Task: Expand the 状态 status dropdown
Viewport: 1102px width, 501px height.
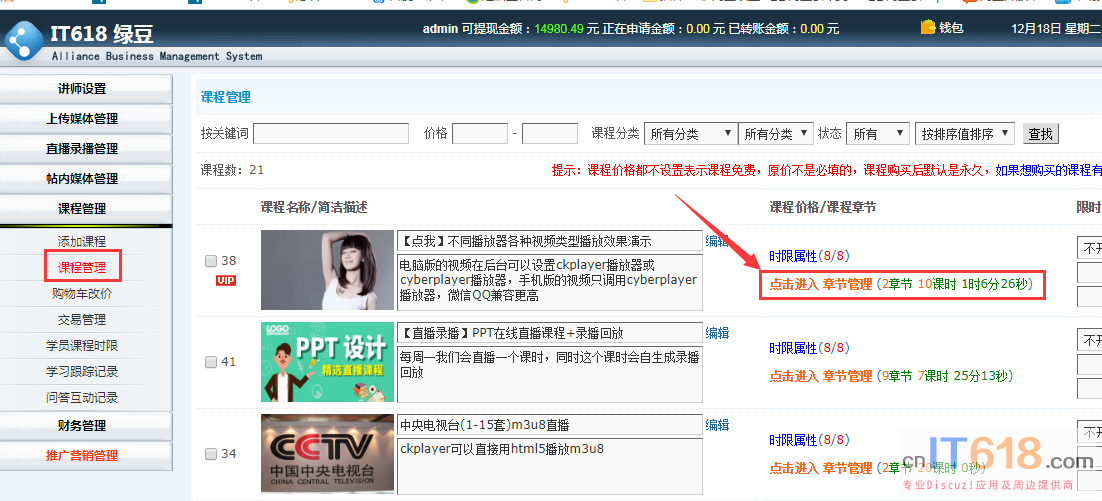Action: pos(877,133)
